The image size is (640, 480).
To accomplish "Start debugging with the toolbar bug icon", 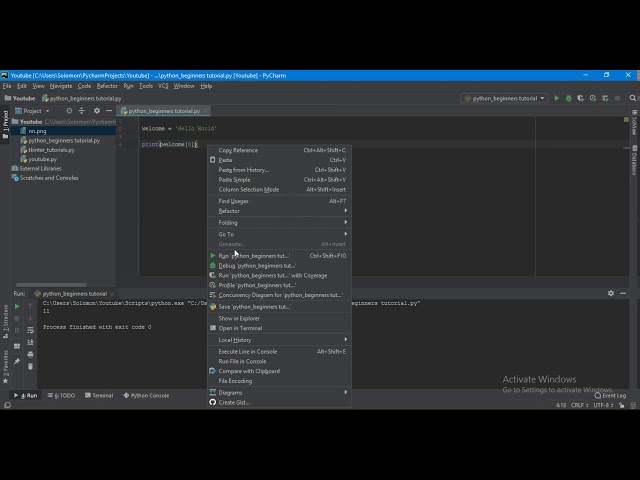I will (x=568, y=98).
